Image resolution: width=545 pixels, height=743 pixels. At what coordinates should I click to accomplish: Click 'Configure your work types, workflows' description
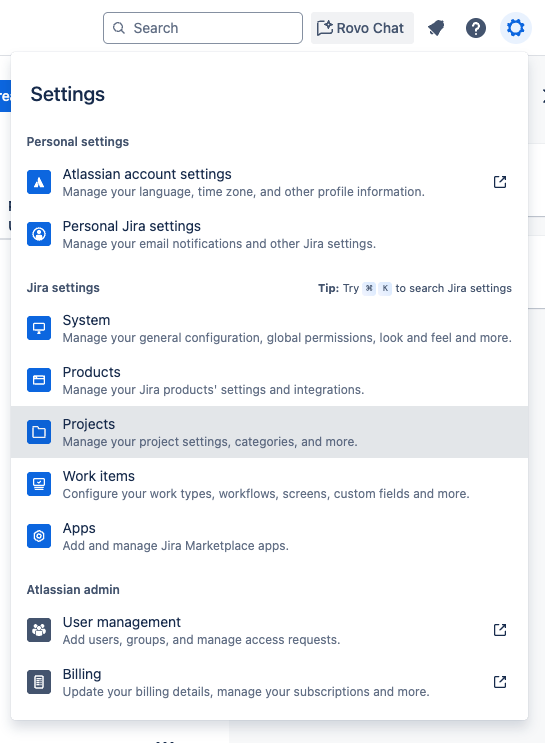pyautogui.click(x=266, y=494)
